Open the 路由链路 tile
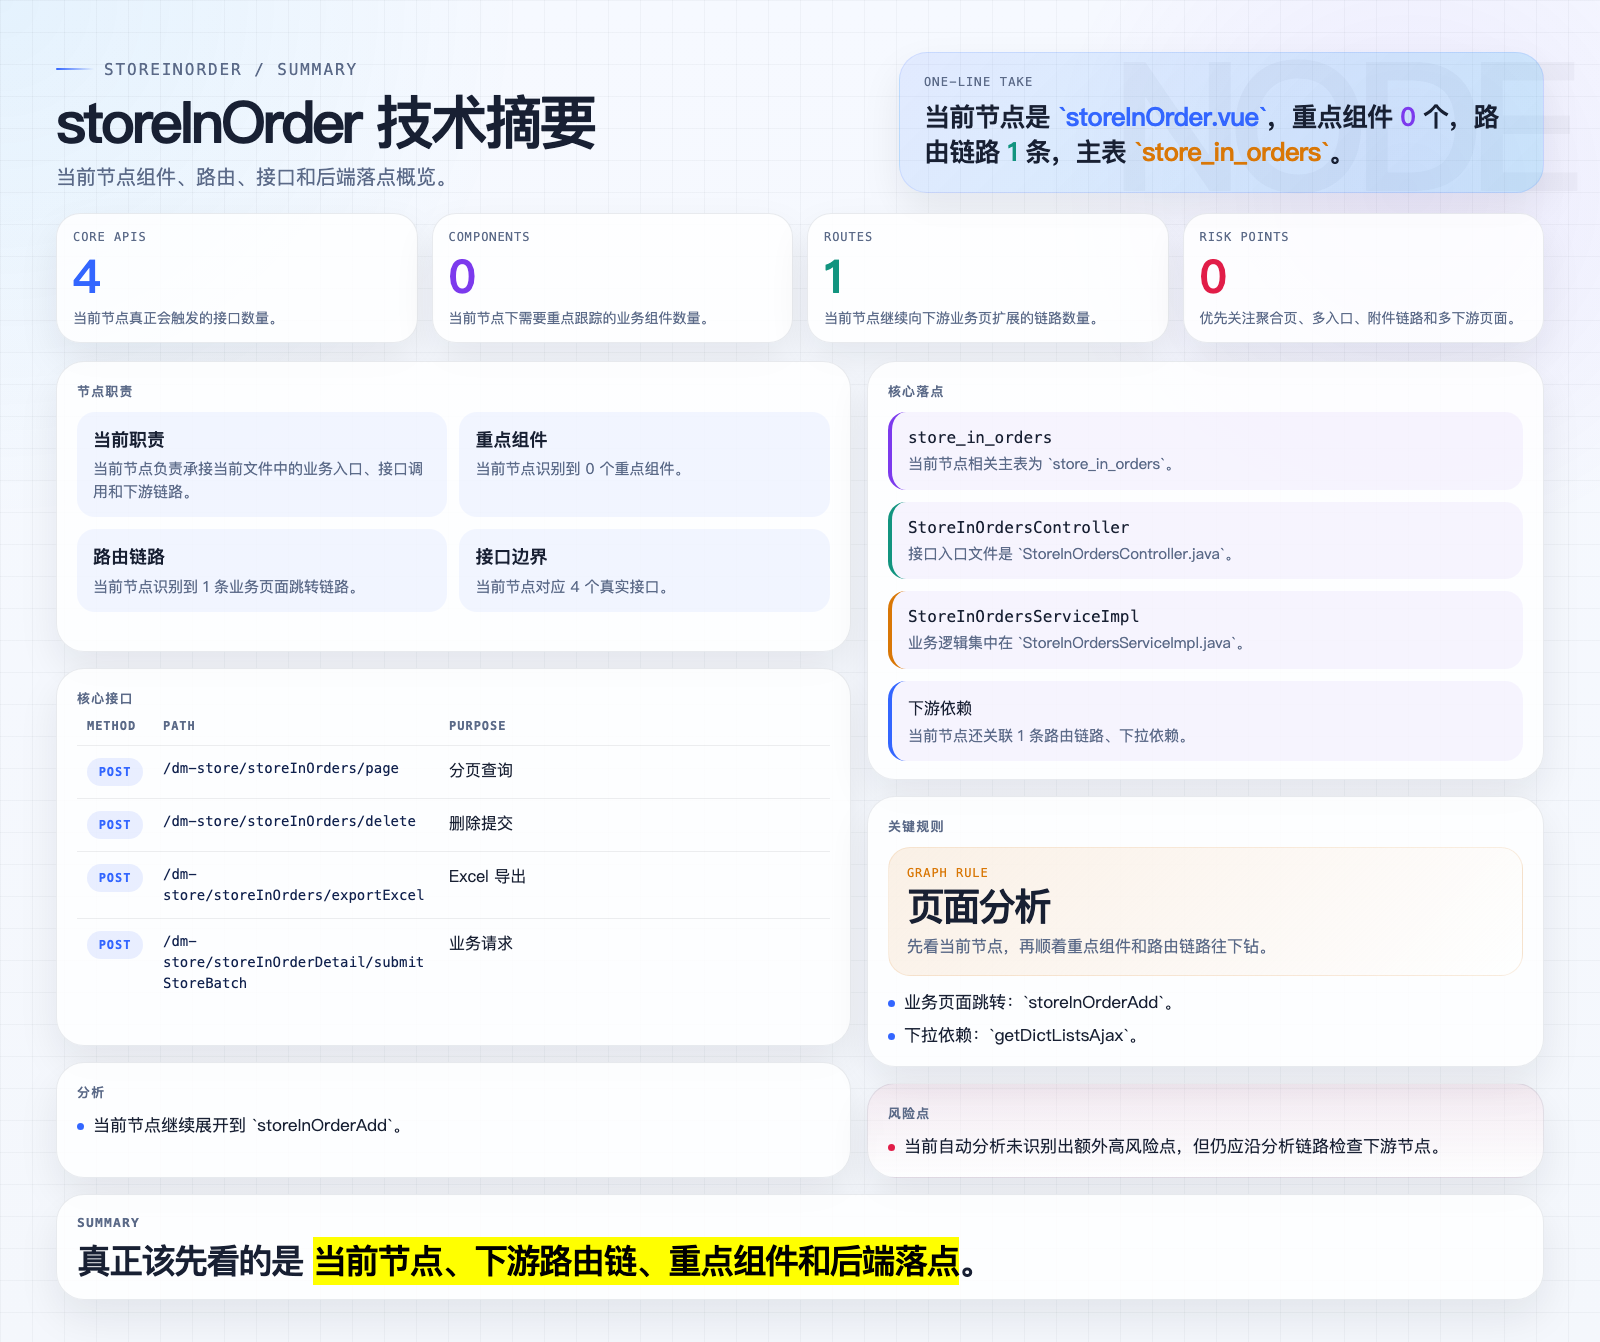Image resolution: width=1600 pixels, height=1342 pixels. [x=262, y=570]
